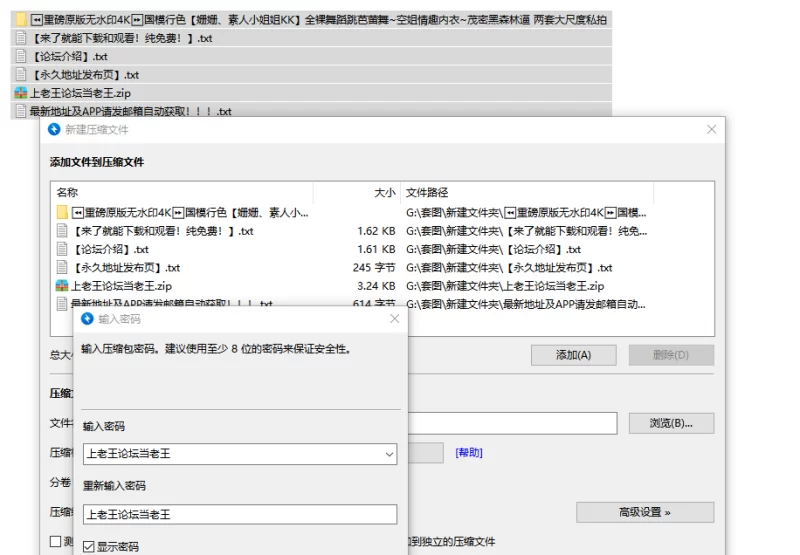Tick the checkbox at the bottom-left of the archive dialog
This screenshot has height=555, width=800.
(56, 541)
